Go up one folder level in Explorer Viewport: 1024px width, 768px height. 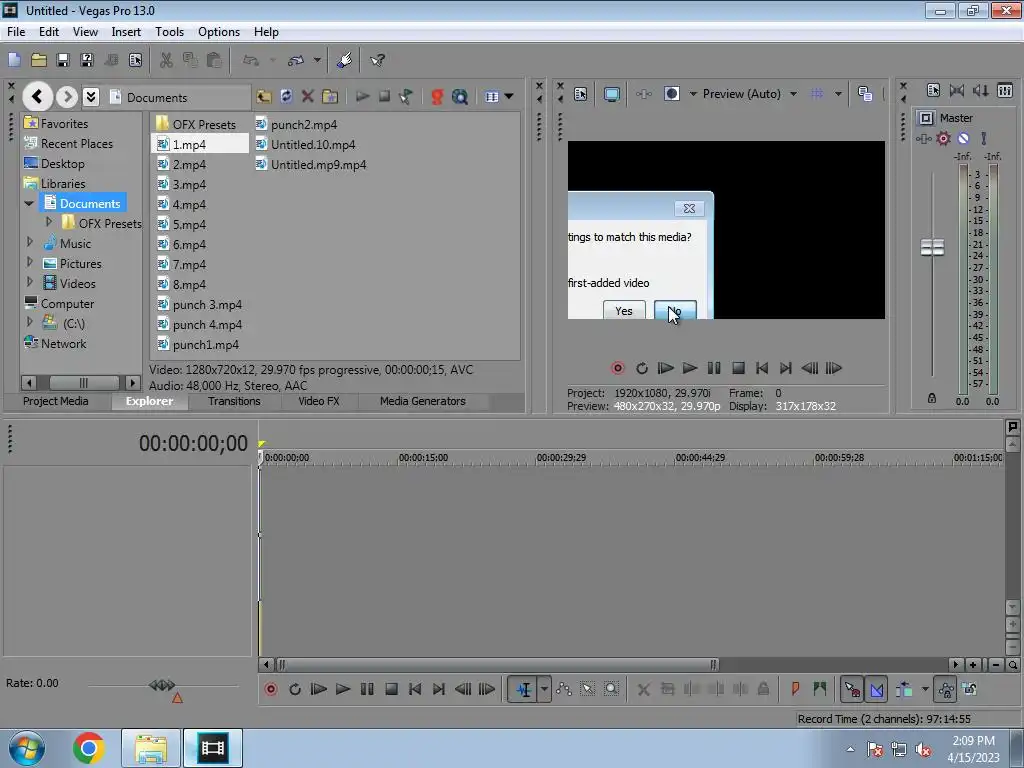264,97
